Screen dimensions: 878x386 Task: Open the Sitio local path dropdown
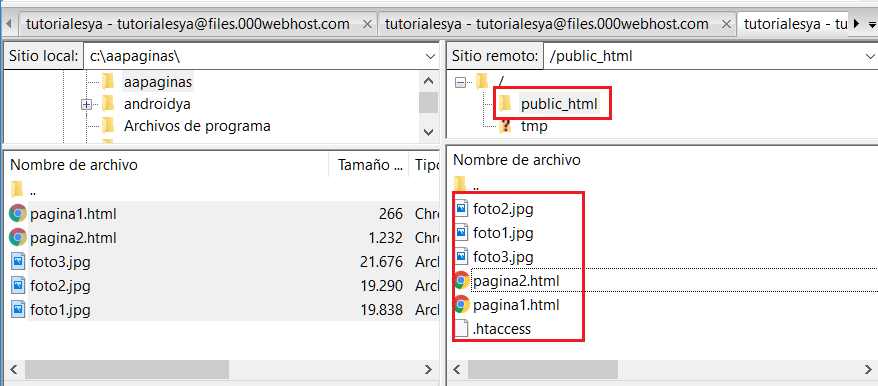pyautogui.click(x=431, y=56)
